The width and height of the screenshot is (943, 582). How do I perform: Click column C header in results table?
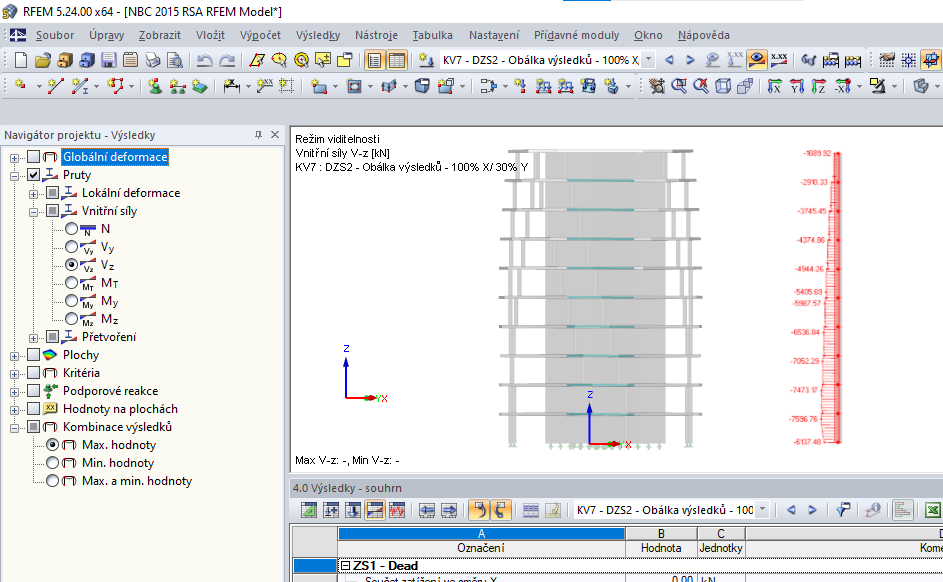(x=721, y=533)
